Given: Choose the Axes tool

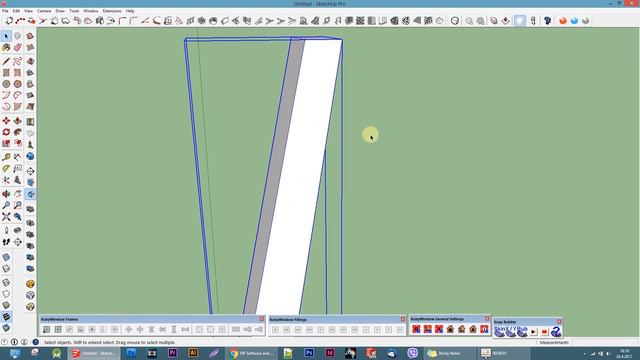Looking at the screenshot, I should (x=6, y=180).
